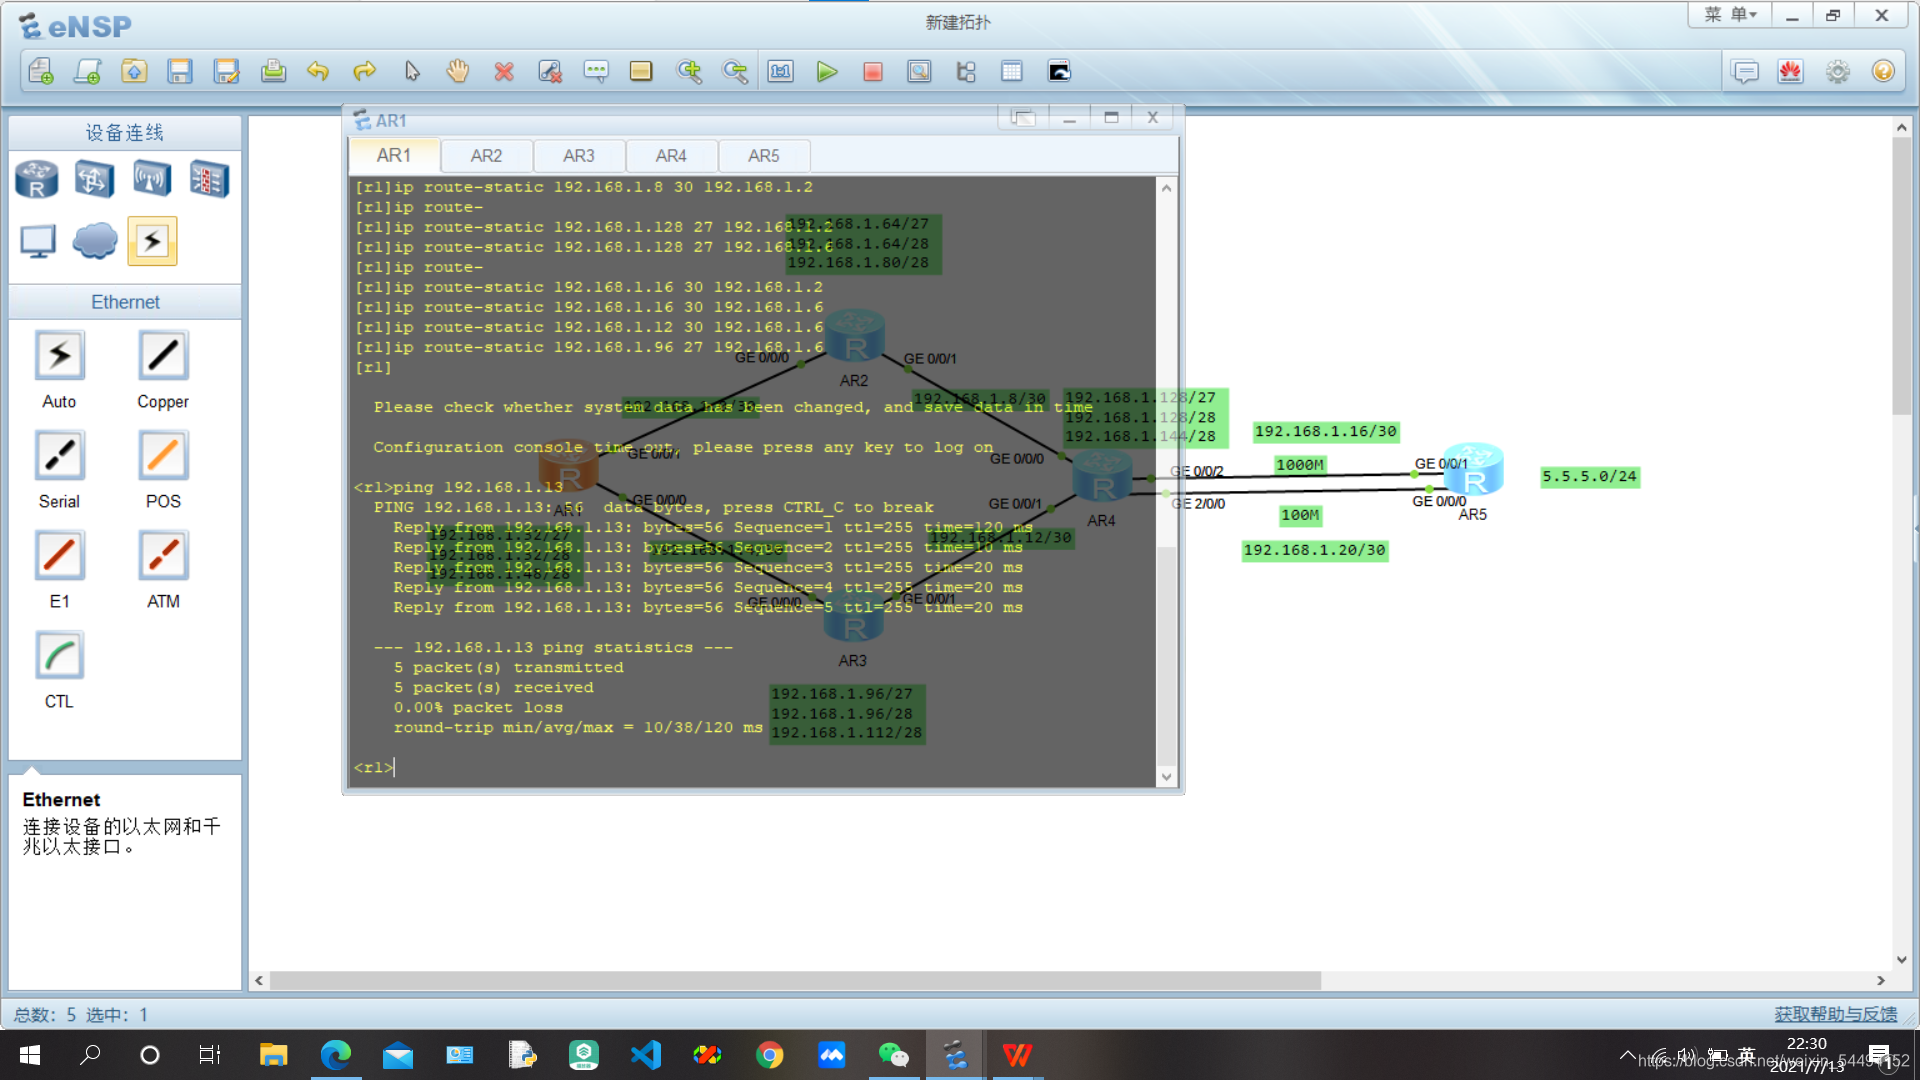Choose the POS cable type
The height and width of the screenshot is (1080, 1920).
click(x=163, y=455)
